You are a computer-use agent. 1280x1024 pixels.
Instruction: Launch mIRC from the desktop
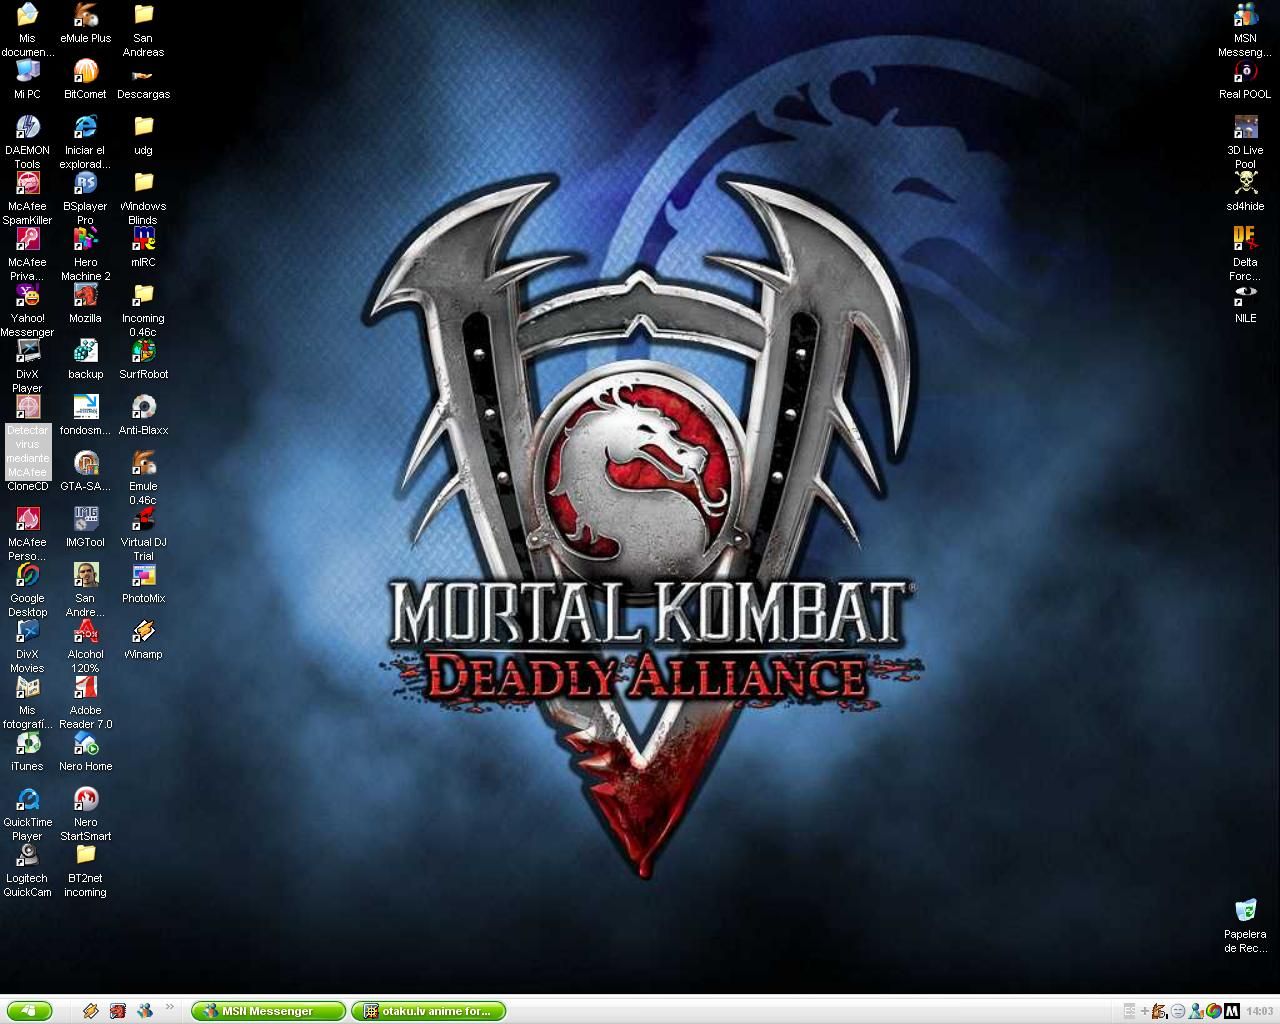point(143,239)
